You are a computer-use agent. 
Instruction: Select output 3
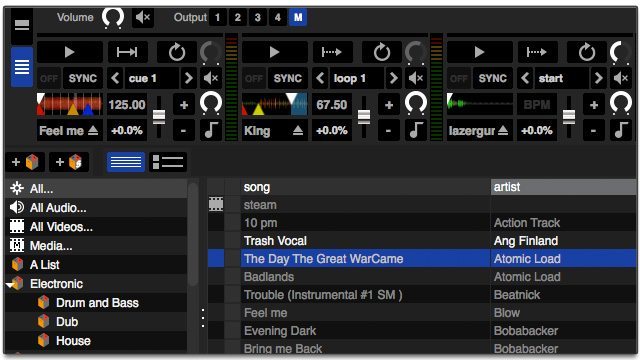coord(258,18)
